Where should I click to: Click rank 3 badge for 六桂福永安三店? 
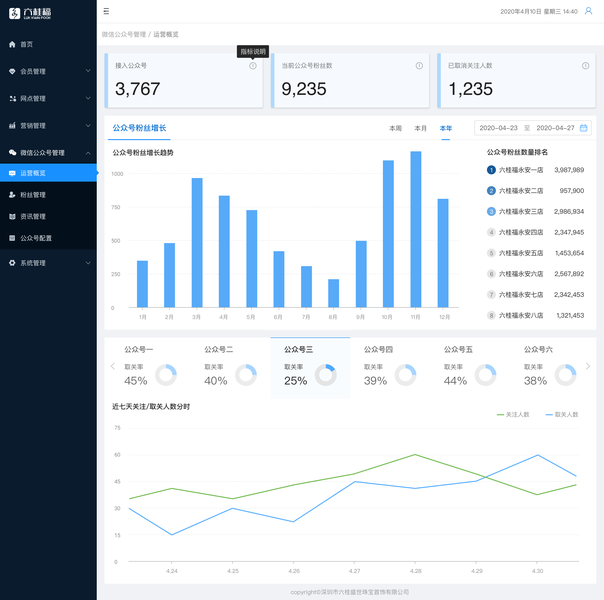[491, 211]
